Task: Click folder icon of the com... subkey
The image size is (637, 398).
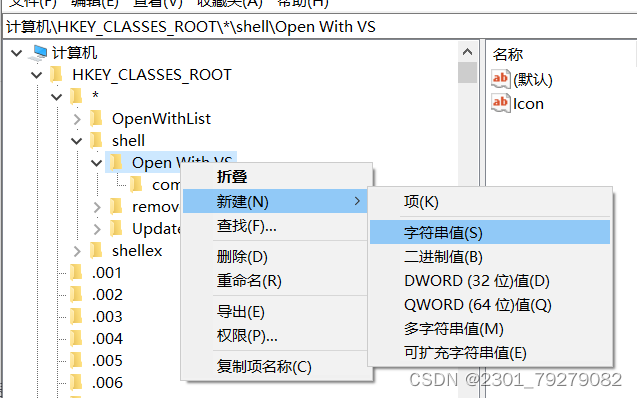Action: point(136,184)
